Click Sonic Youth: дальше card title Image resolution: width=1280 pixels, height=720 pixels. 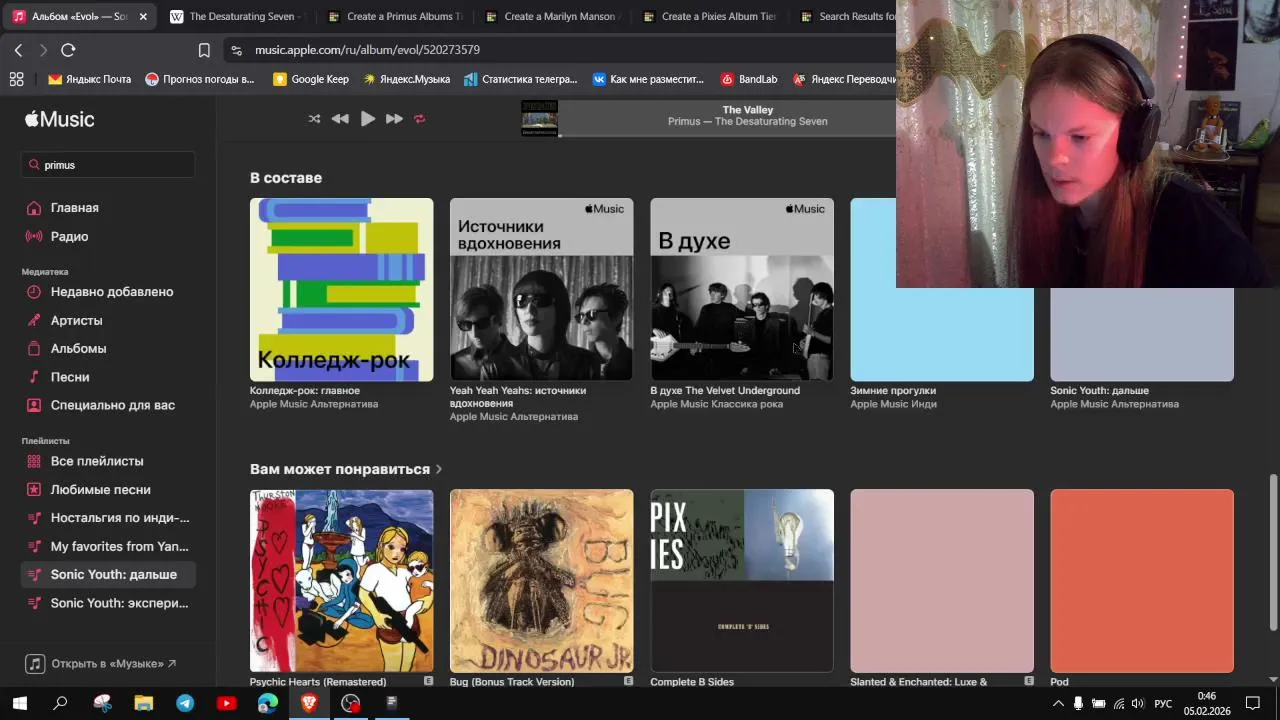click(1099, 391)
